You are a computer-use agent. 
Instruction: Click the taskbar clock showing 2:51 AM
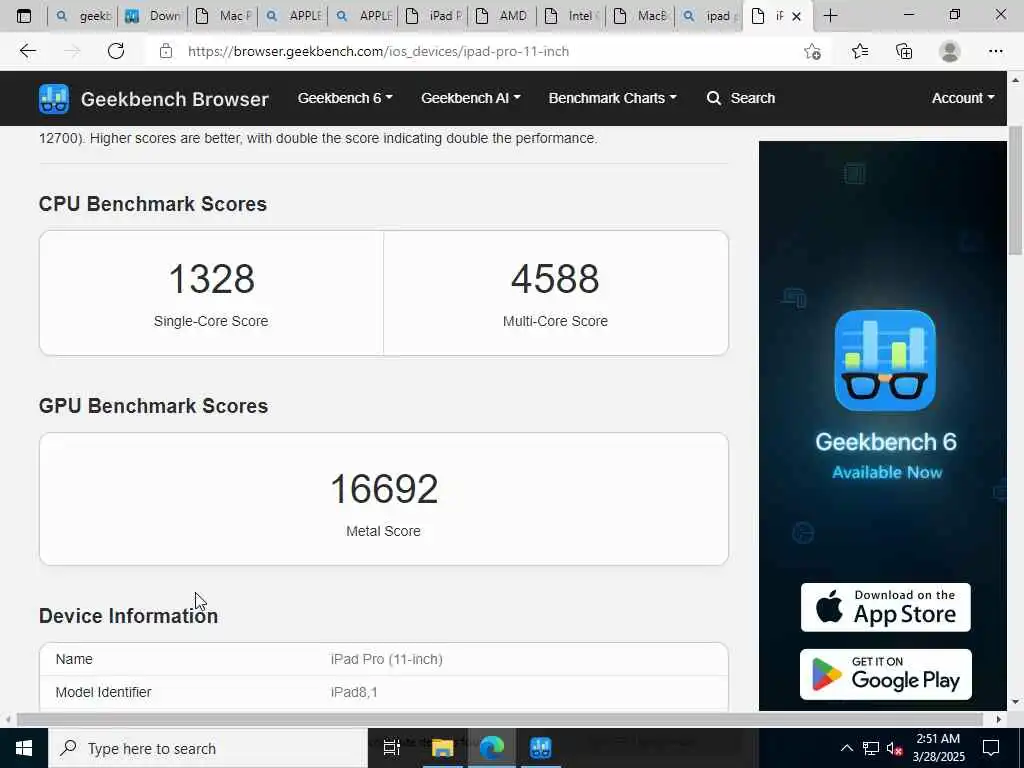(938, 748)
